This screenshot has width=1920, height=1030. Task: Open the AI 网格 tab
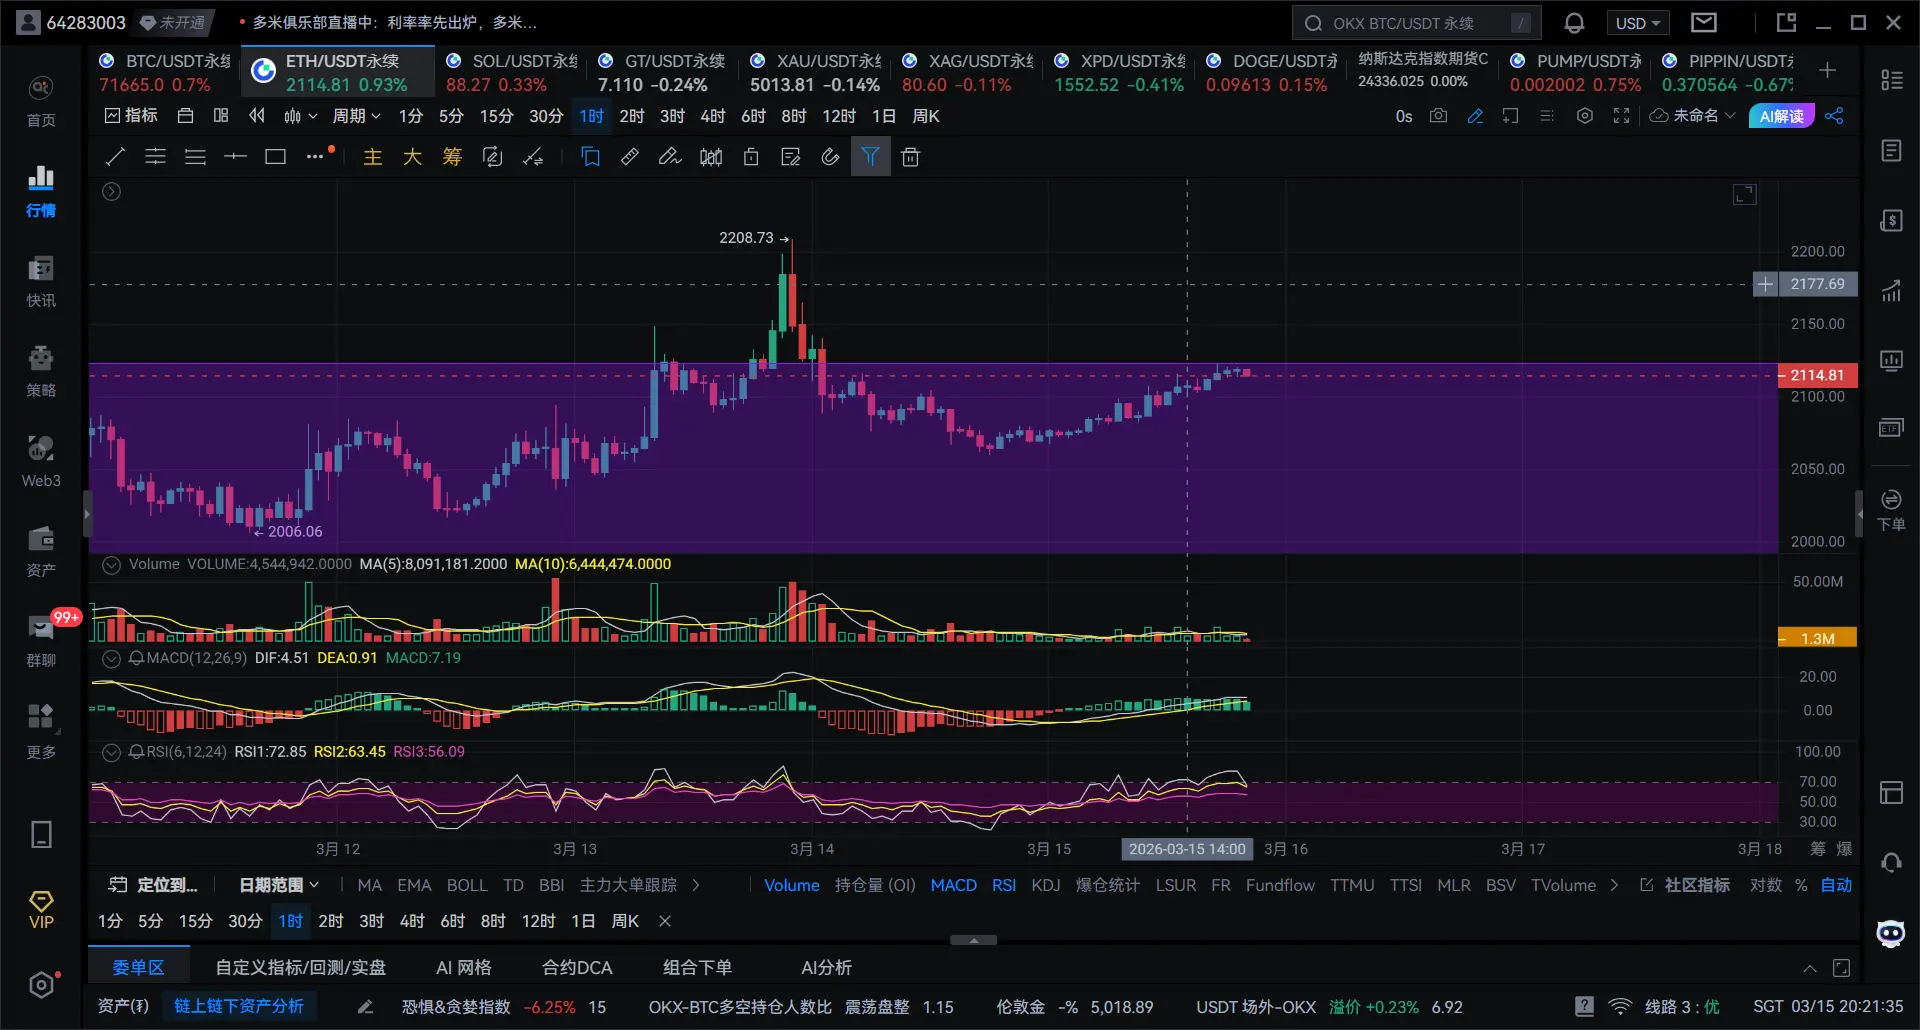[464, 968]
